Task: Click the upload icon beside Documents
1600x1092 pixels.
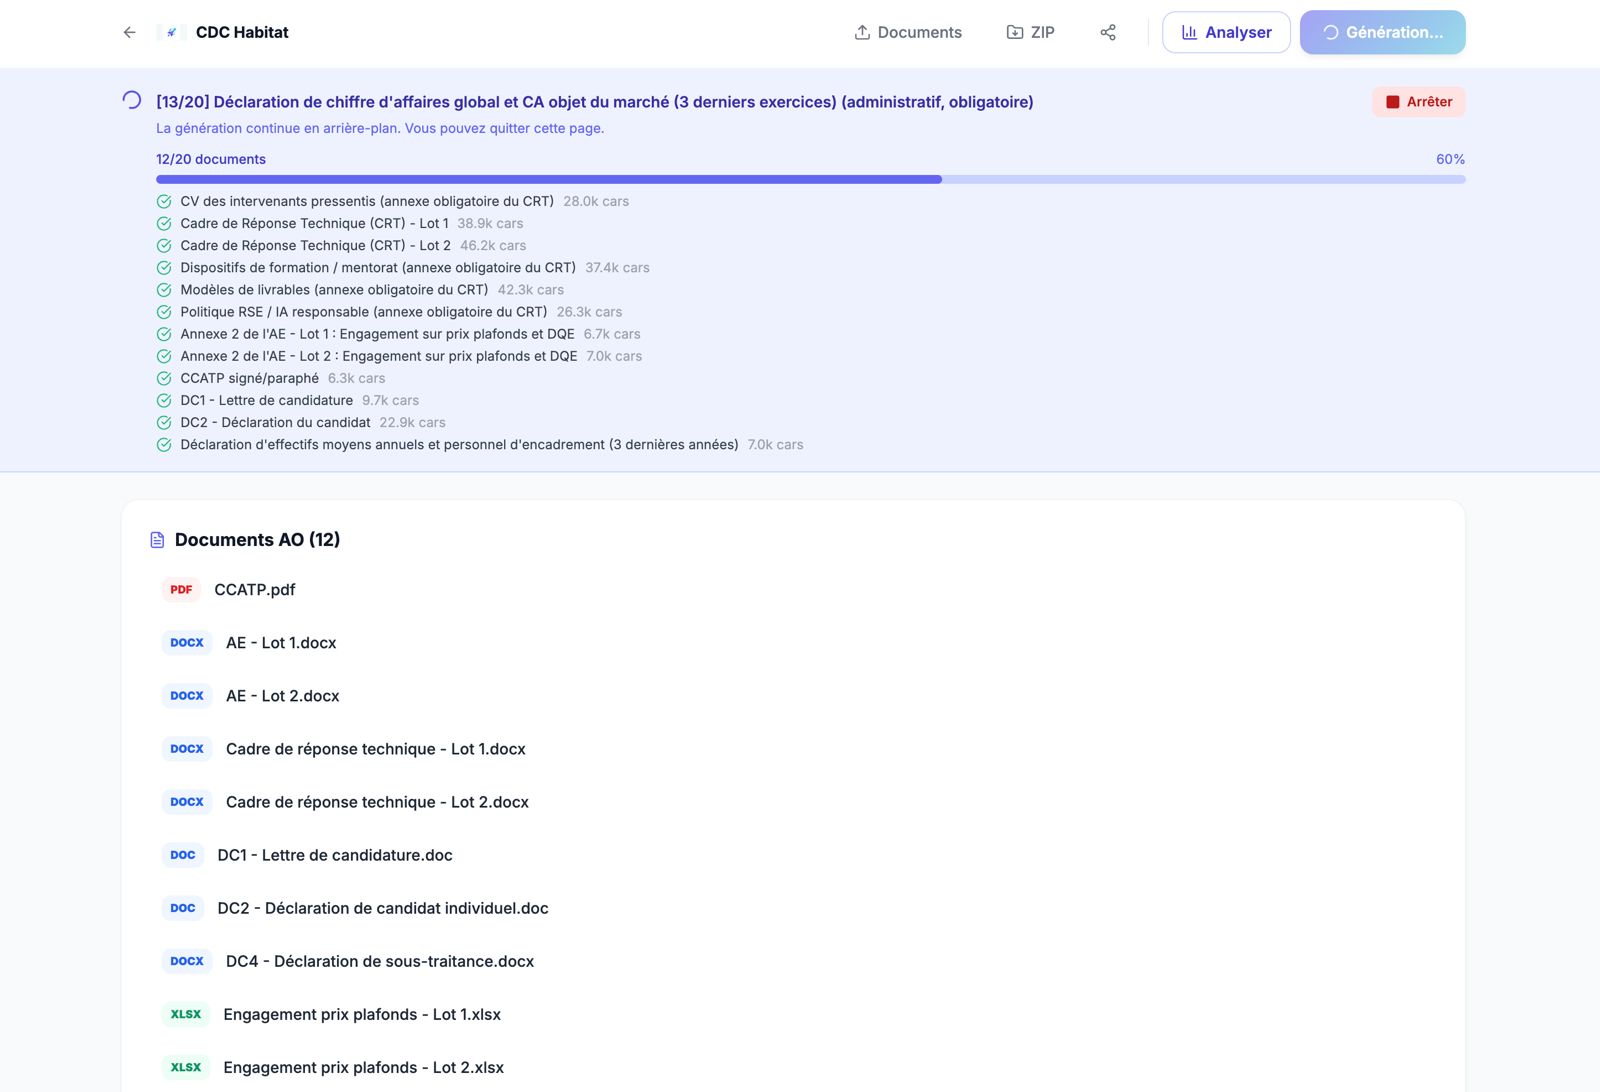Action: tap(861, 32)
